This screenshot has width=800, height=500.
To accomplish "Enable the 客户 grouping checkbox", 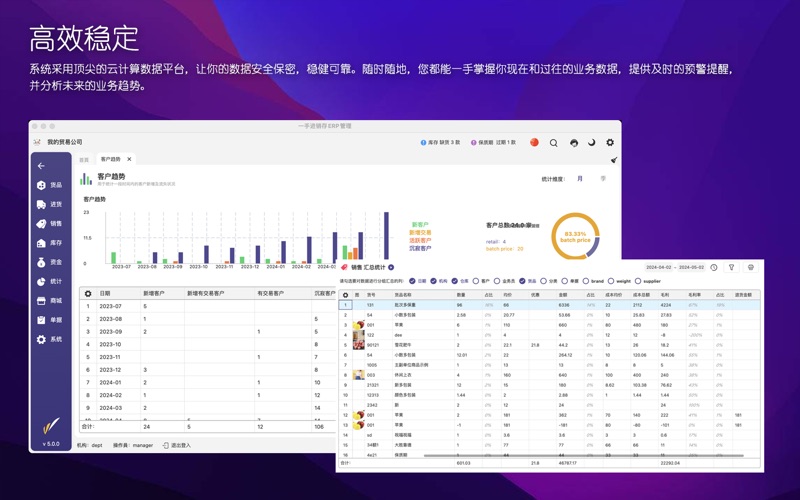I will click(x=476, y=281).
